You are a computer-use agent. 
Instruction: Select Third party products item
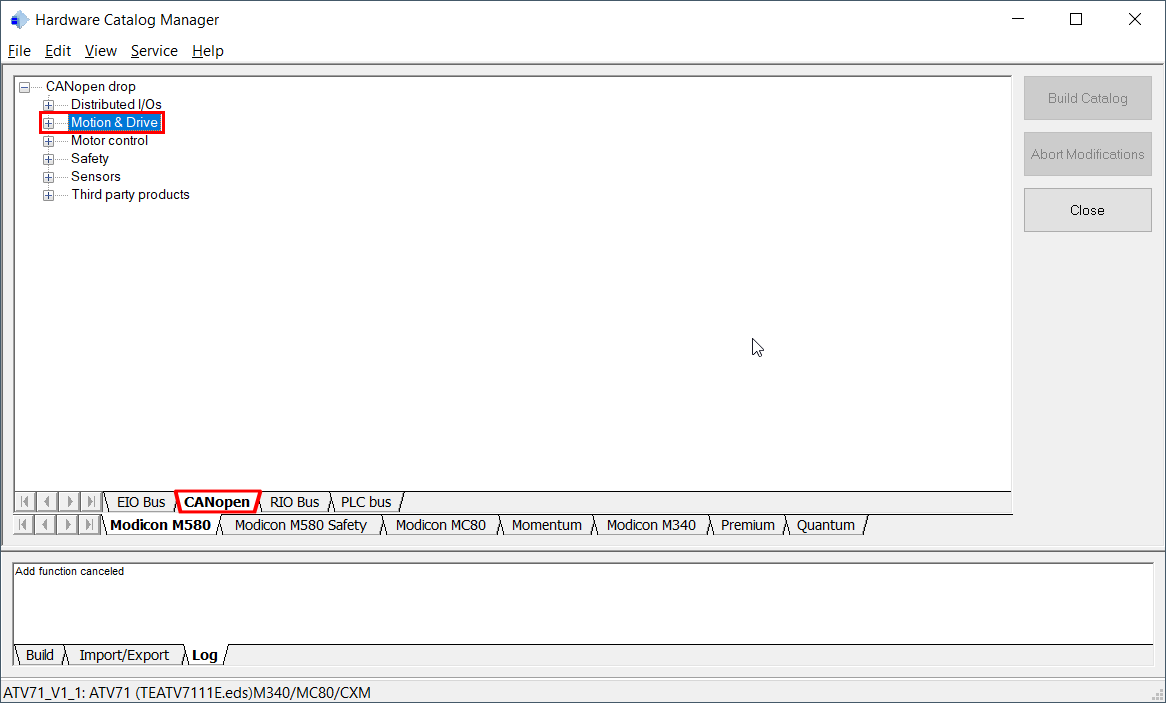point(130,195)
